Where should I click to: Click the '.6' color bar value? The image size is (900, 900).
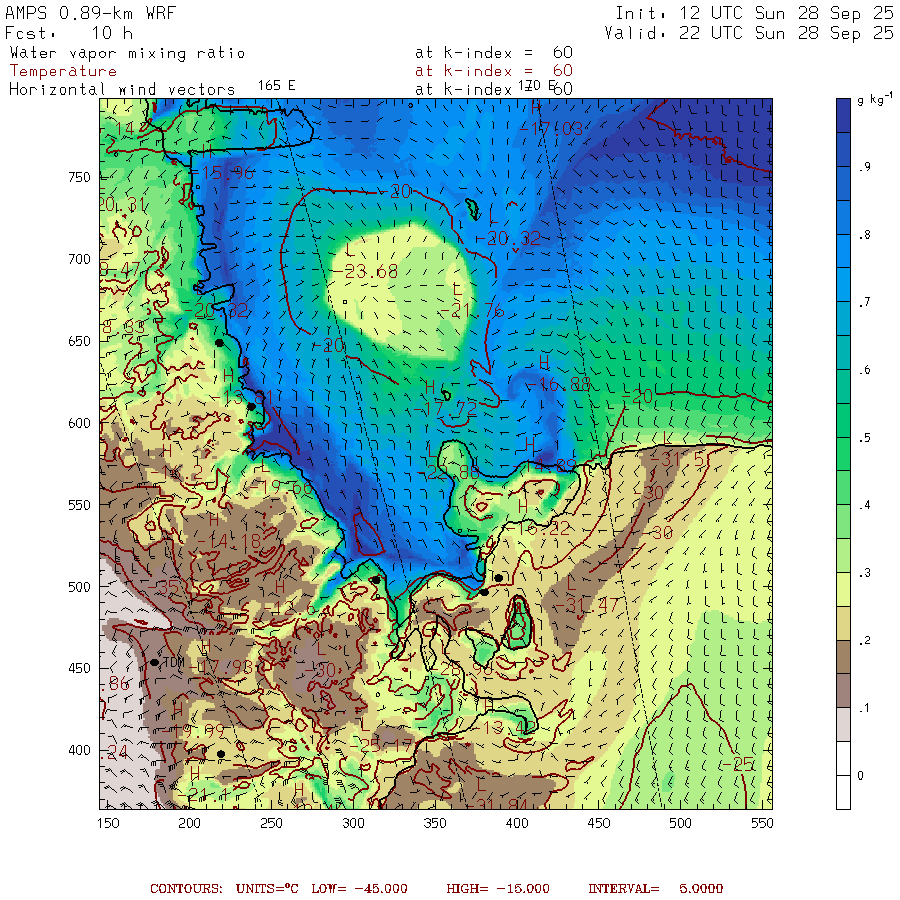(x=865, y=370)
